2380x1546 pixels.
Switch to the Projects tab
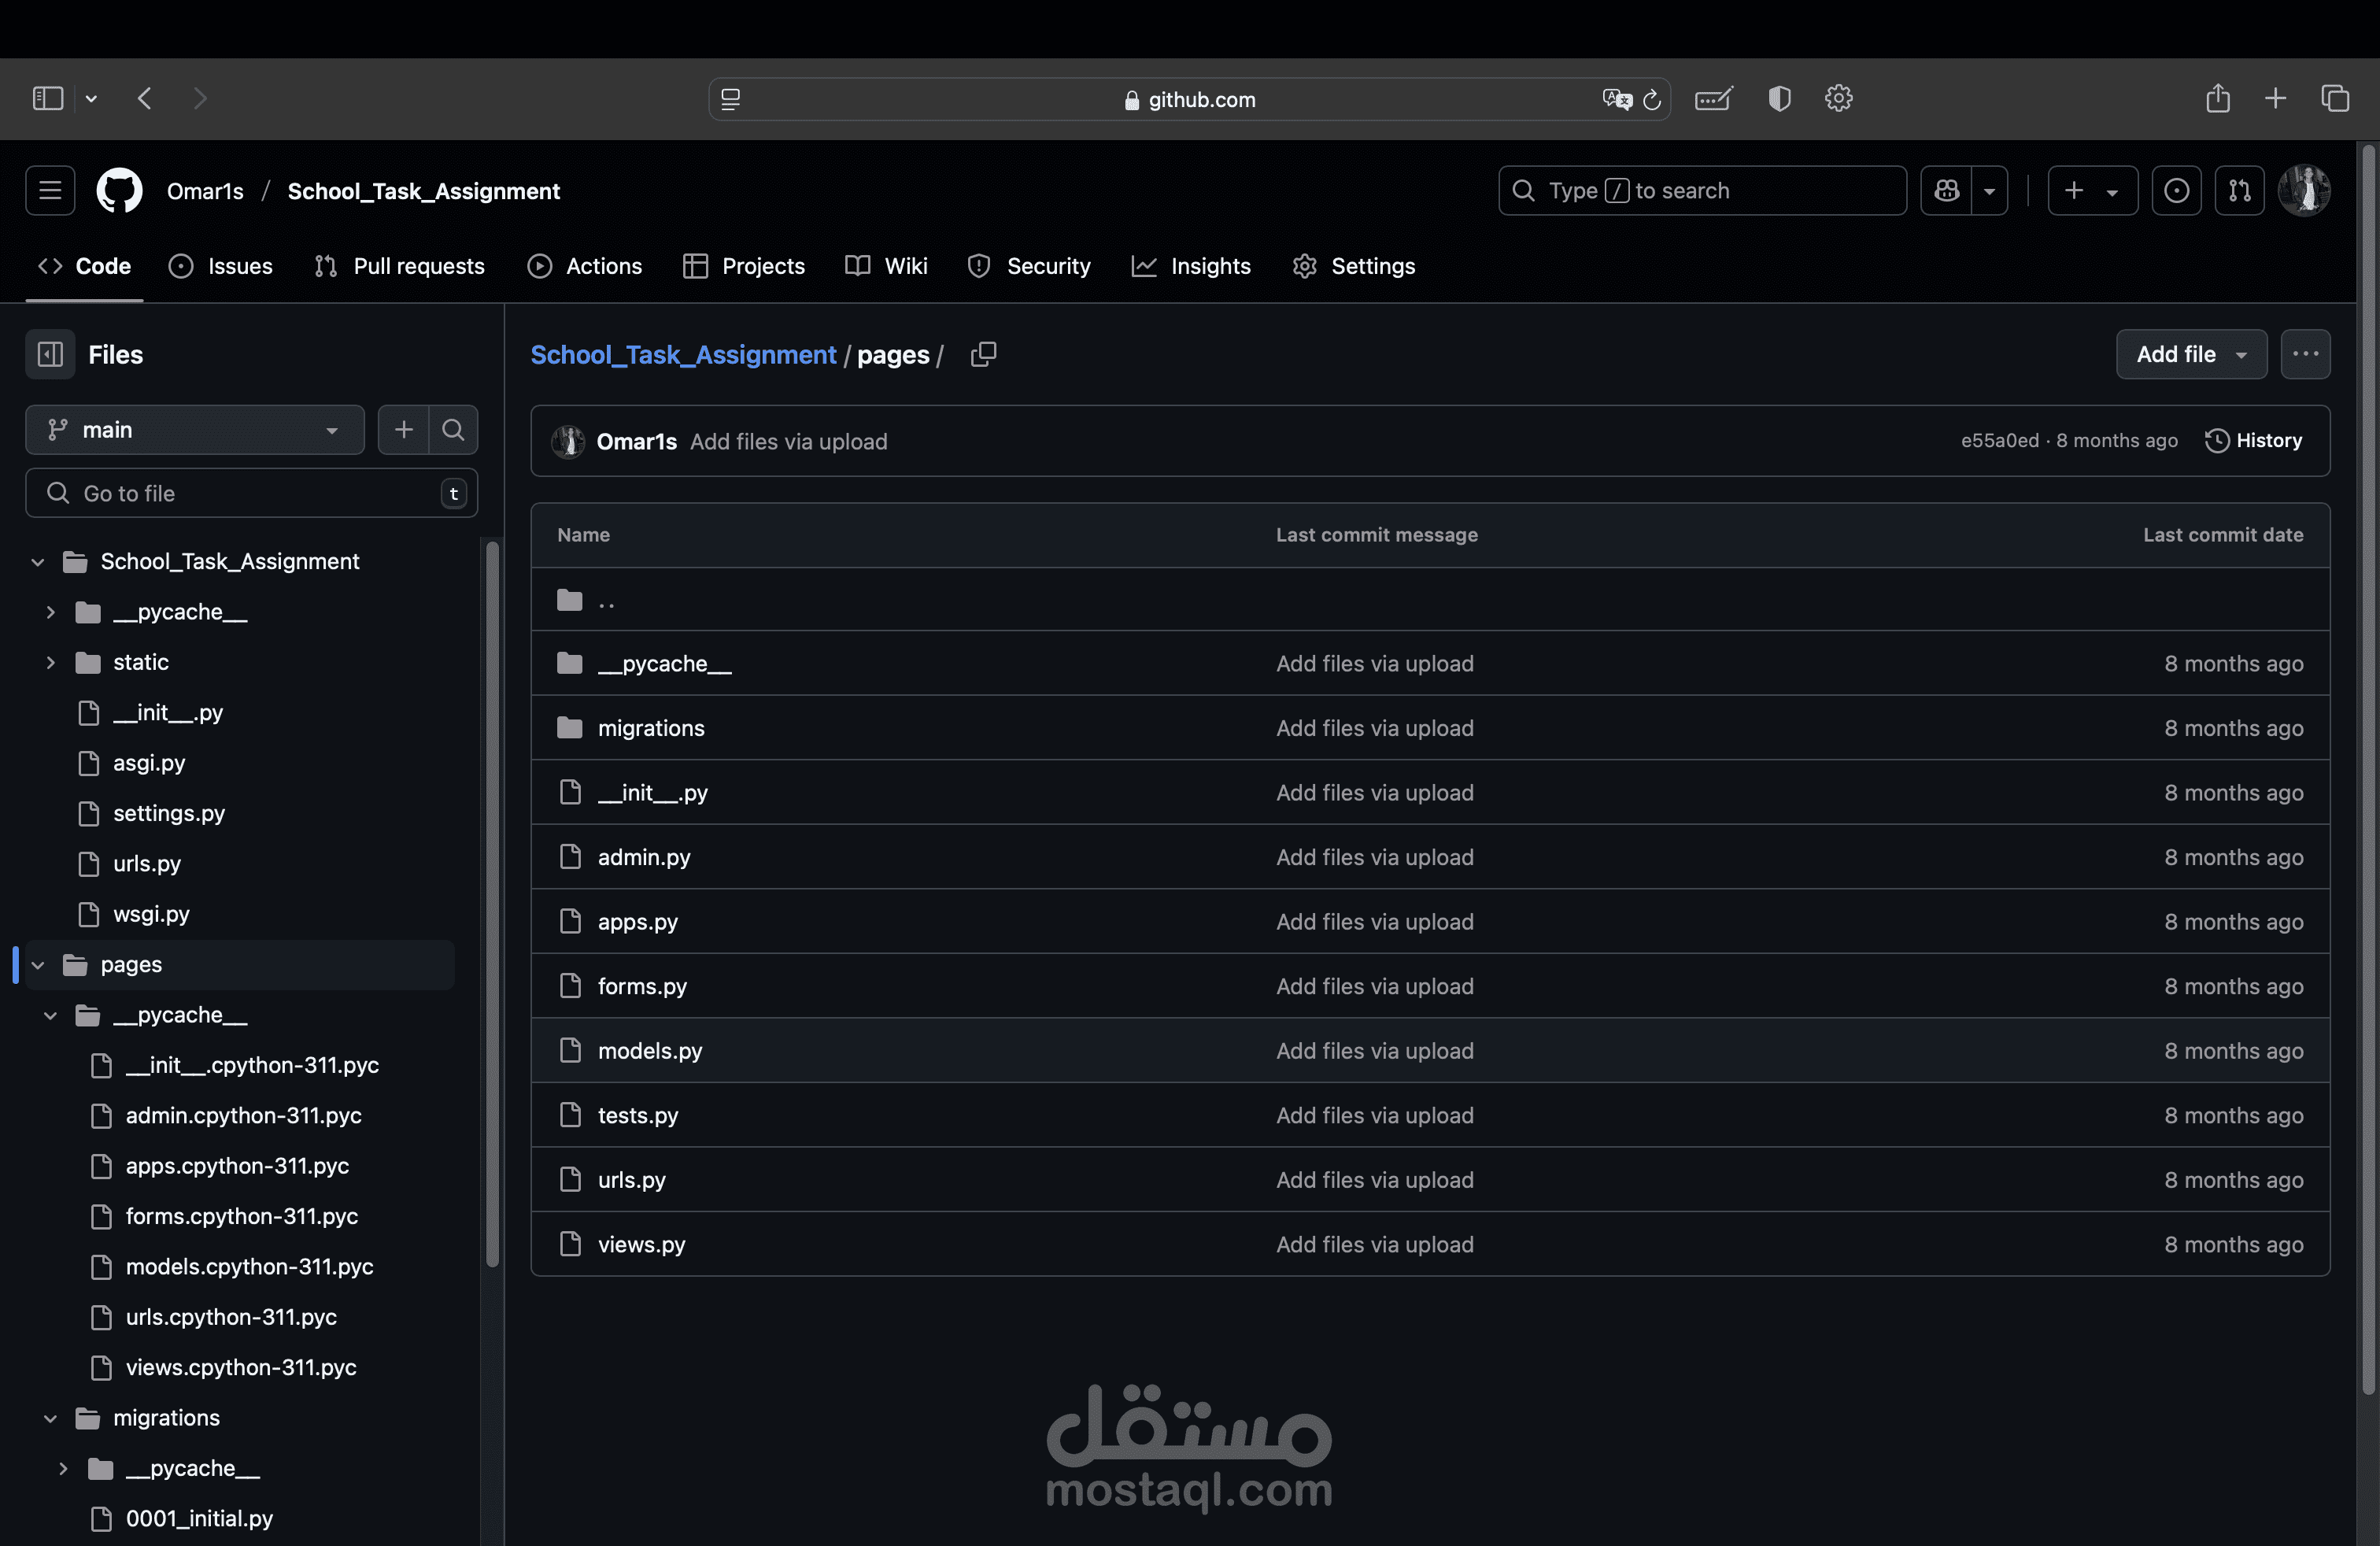tap(743, 266)
